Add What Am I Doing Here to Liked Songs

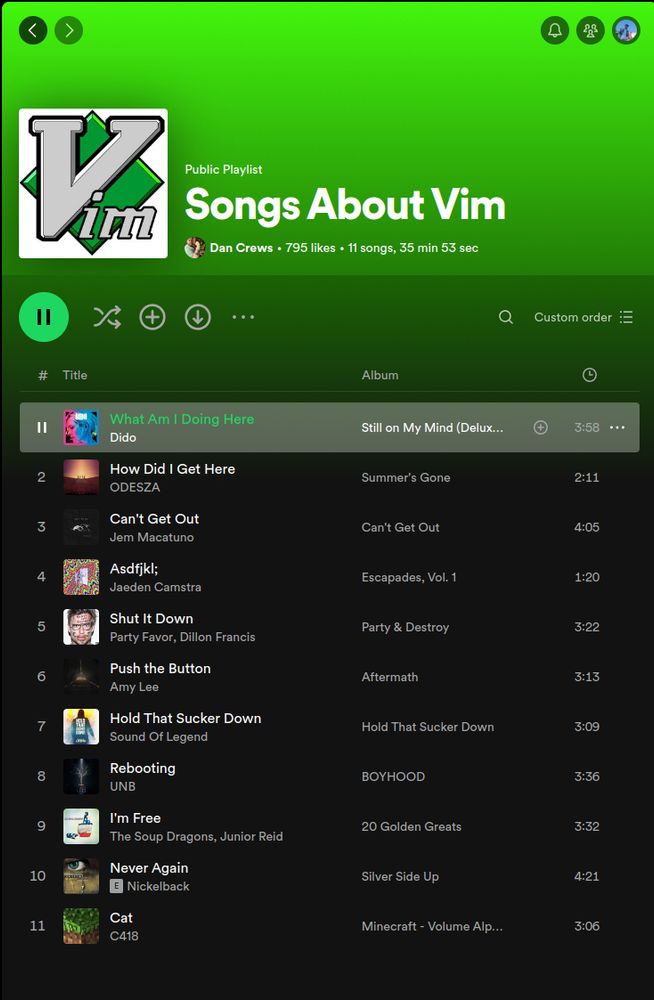tap(540, 427)
